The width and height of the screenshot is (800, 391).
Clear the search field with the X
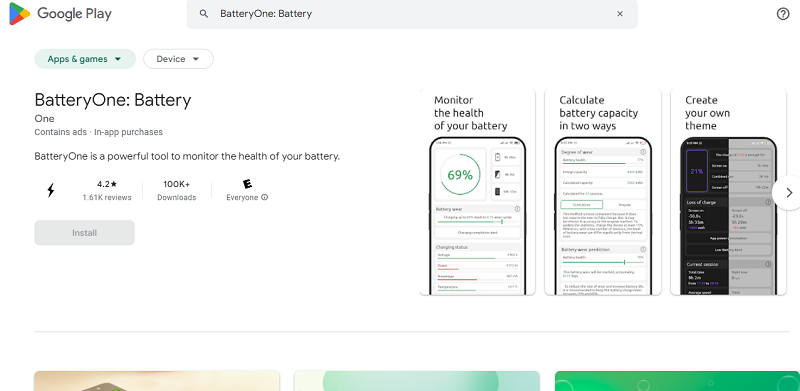click(620, 14)
